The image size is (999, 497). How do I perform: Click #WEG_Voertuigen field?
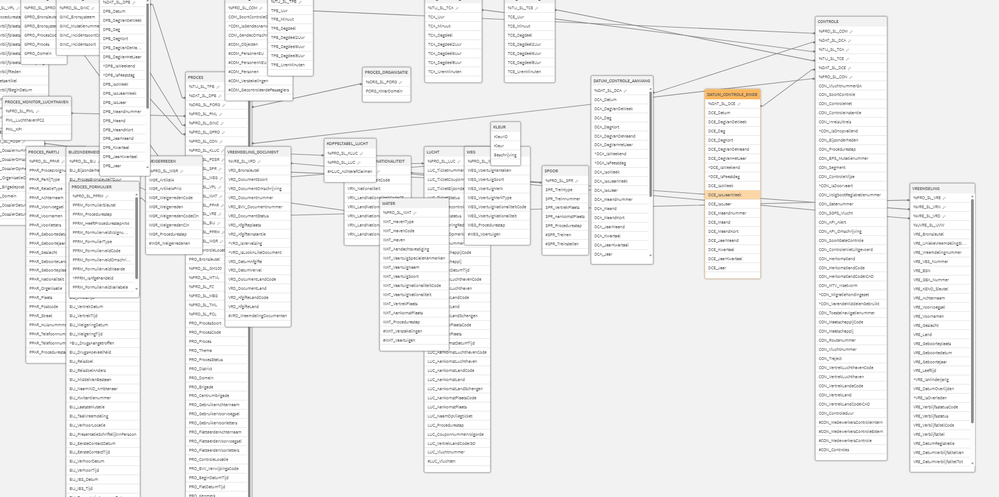point(497,234)
